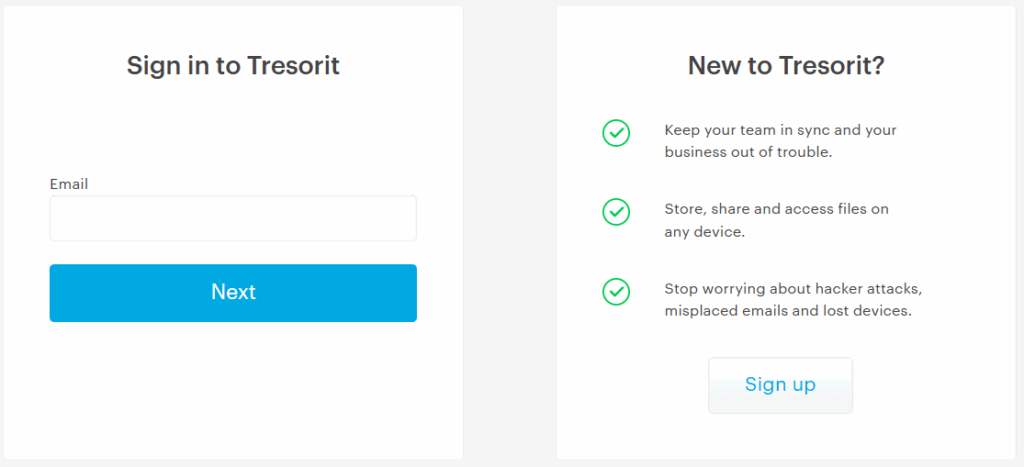This screenshot has width=1024, height=467.
Task: Click the checkmark icon next to "Store, share and access files"
Action: (x=616, y=212)
